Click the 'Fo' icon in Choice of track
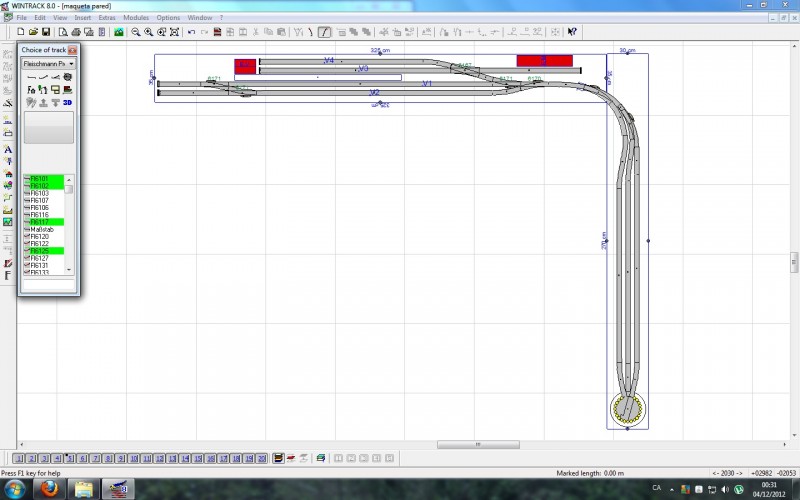Screen dimensions: 800x500 tap(31, 90)
